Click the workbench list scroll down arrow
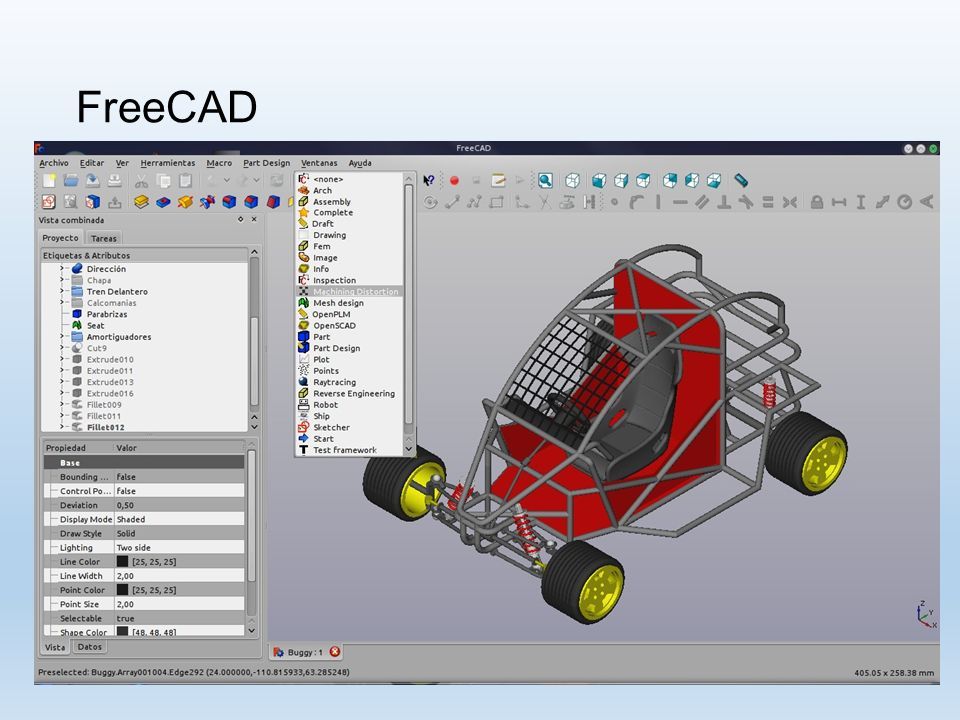 pyautogui.click(x=409, y=449)
